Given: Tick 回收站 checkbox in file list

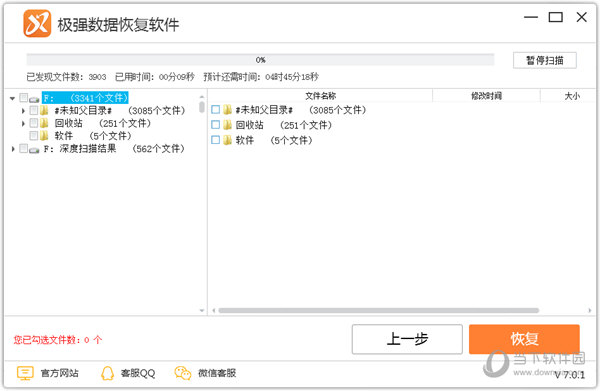Looking at the screenshot, I should pos(215,125).
